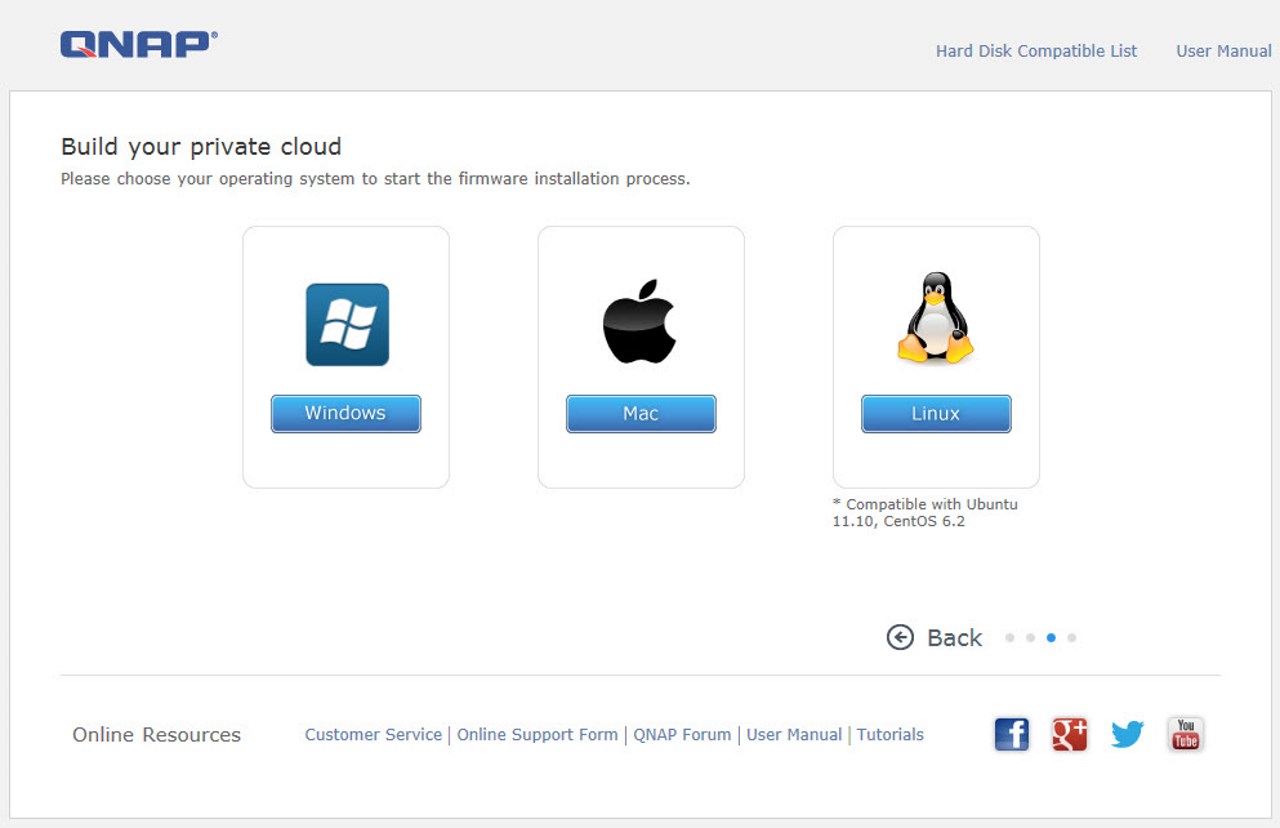Select the Apple logo icon
Screen dimensions: 1280x828
(x=640, y=321)
